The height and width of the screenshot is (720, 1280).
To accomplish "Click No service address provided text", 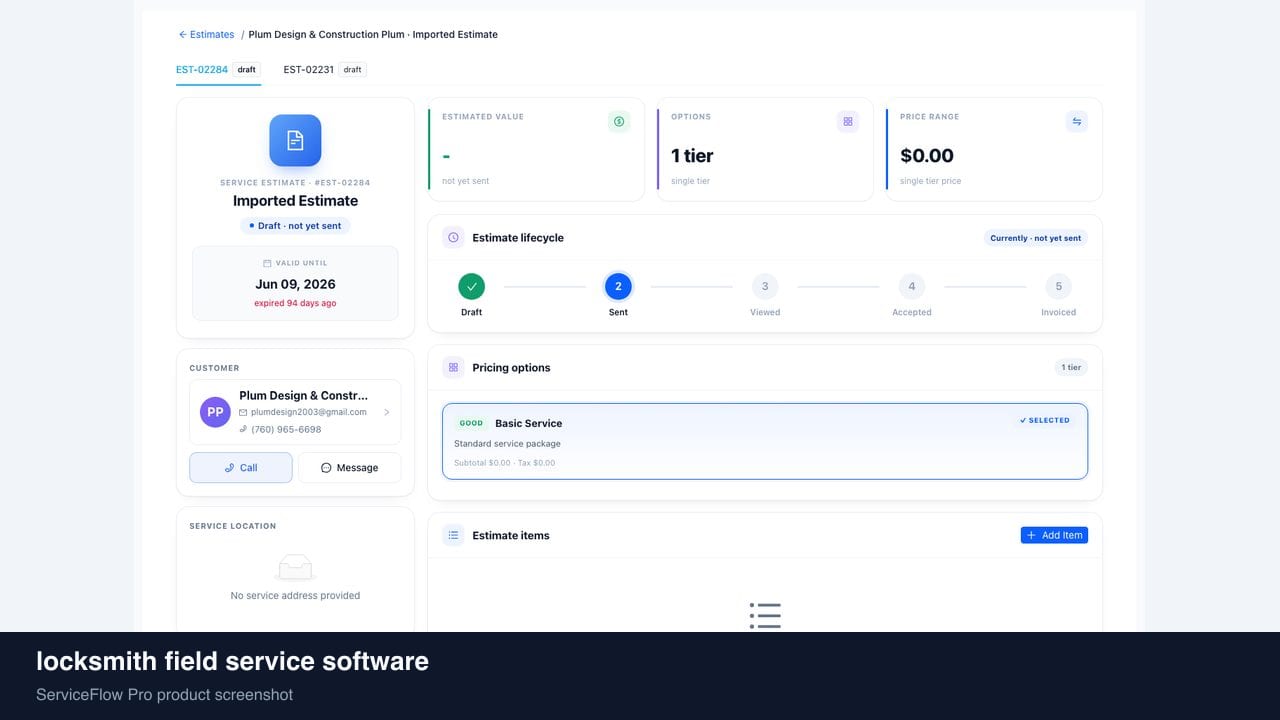I will (295, 595).
